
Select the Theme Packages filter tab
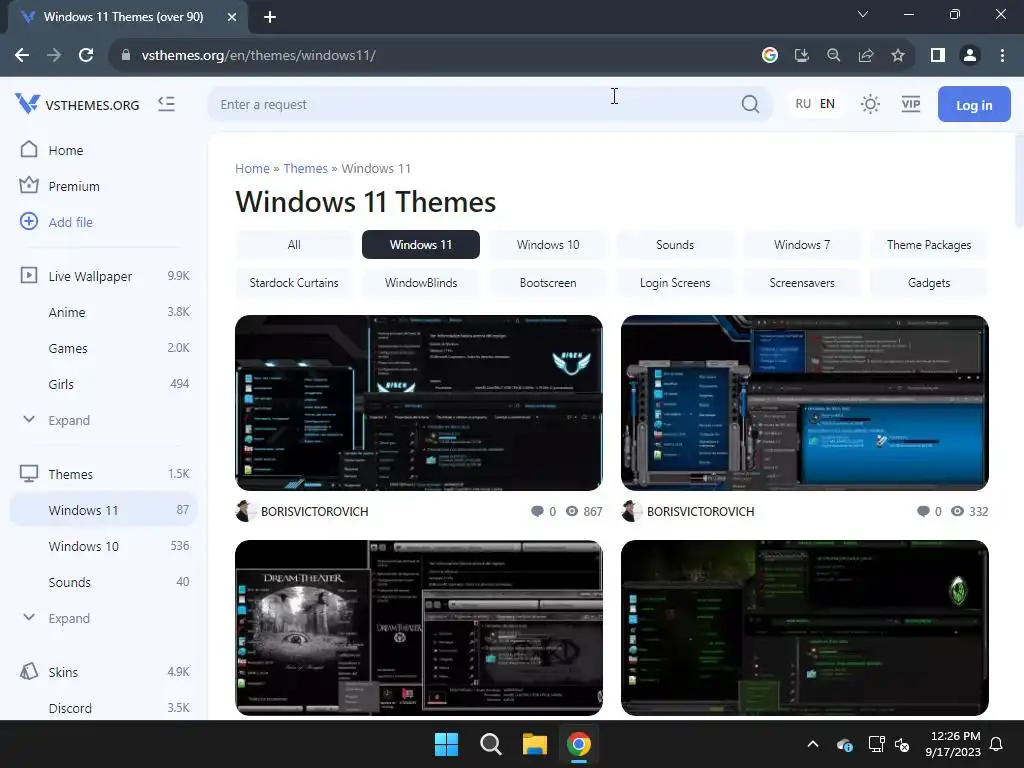pyautogui.click(x=929, y=245)
